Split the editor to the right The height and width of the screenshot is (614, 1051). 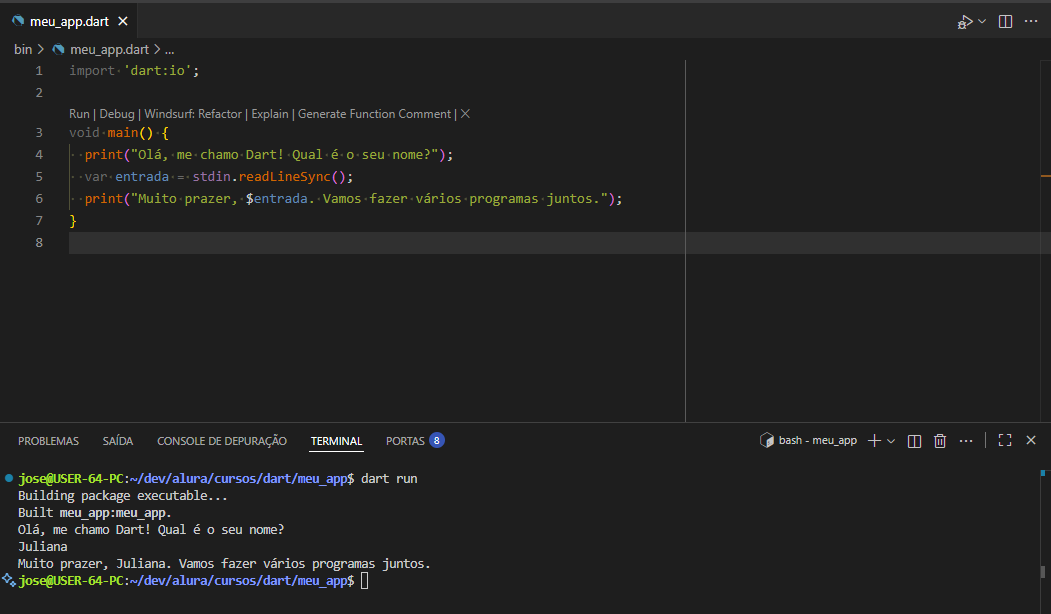click(x=1005, y=21)
